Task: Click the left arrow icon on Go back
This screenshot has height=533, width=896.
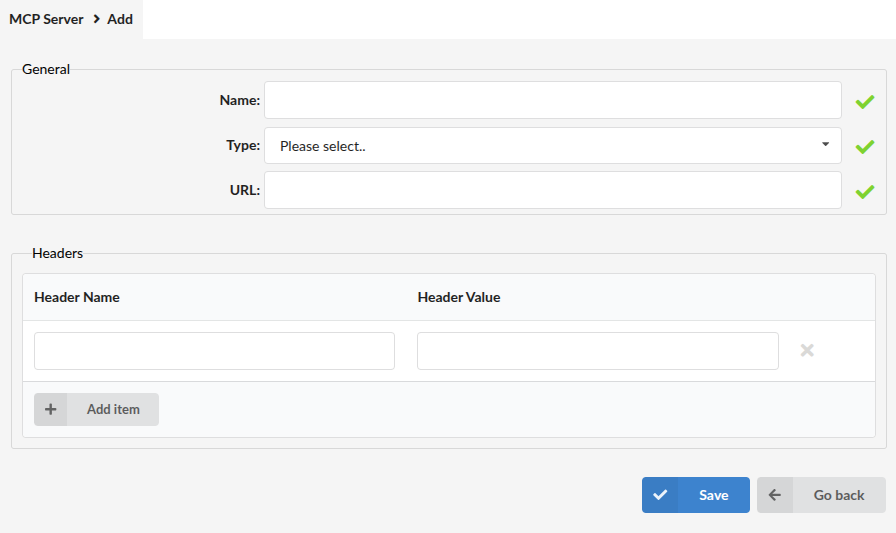Action: point(775,495)
